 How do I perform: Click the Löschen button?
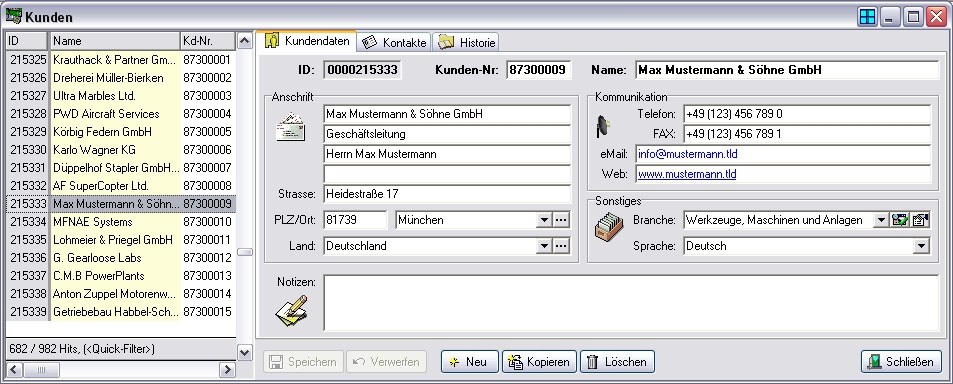618,362
